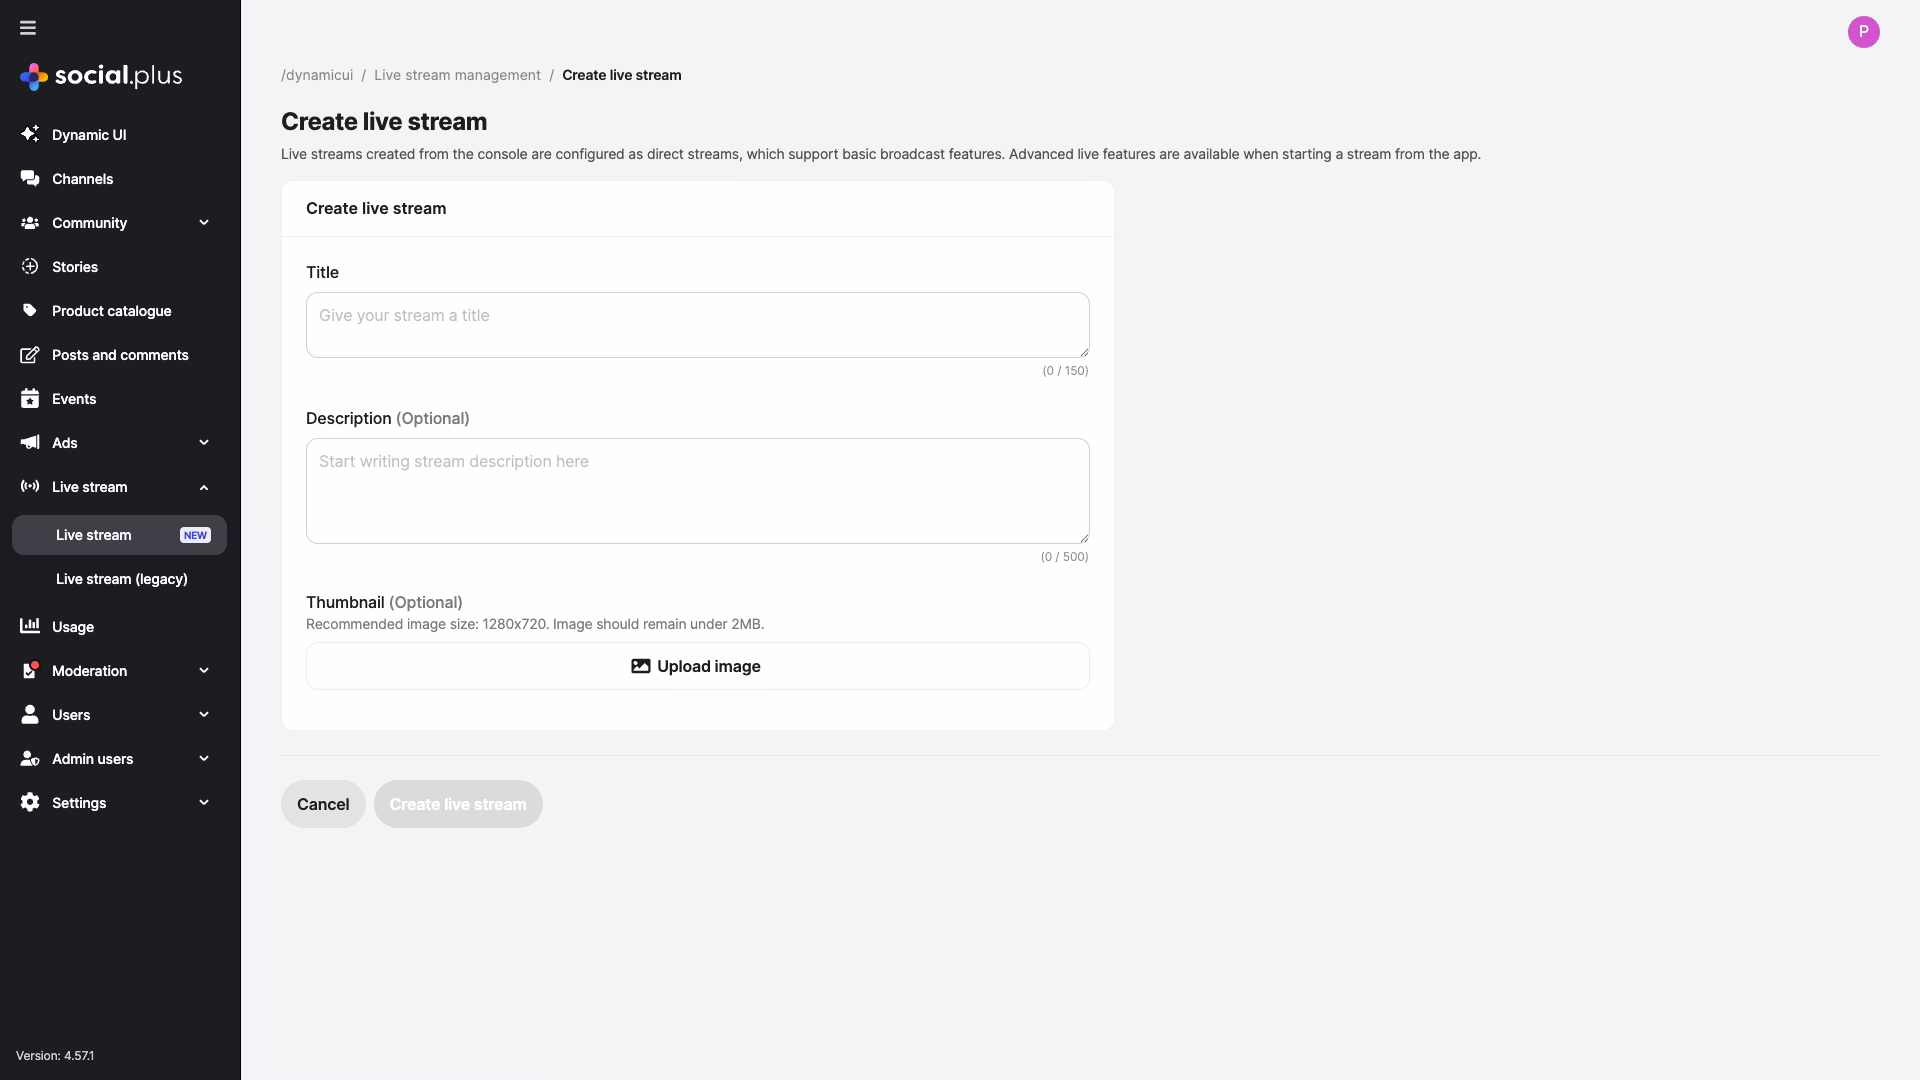Click the Events calendar icon

(x=30, y=399)
